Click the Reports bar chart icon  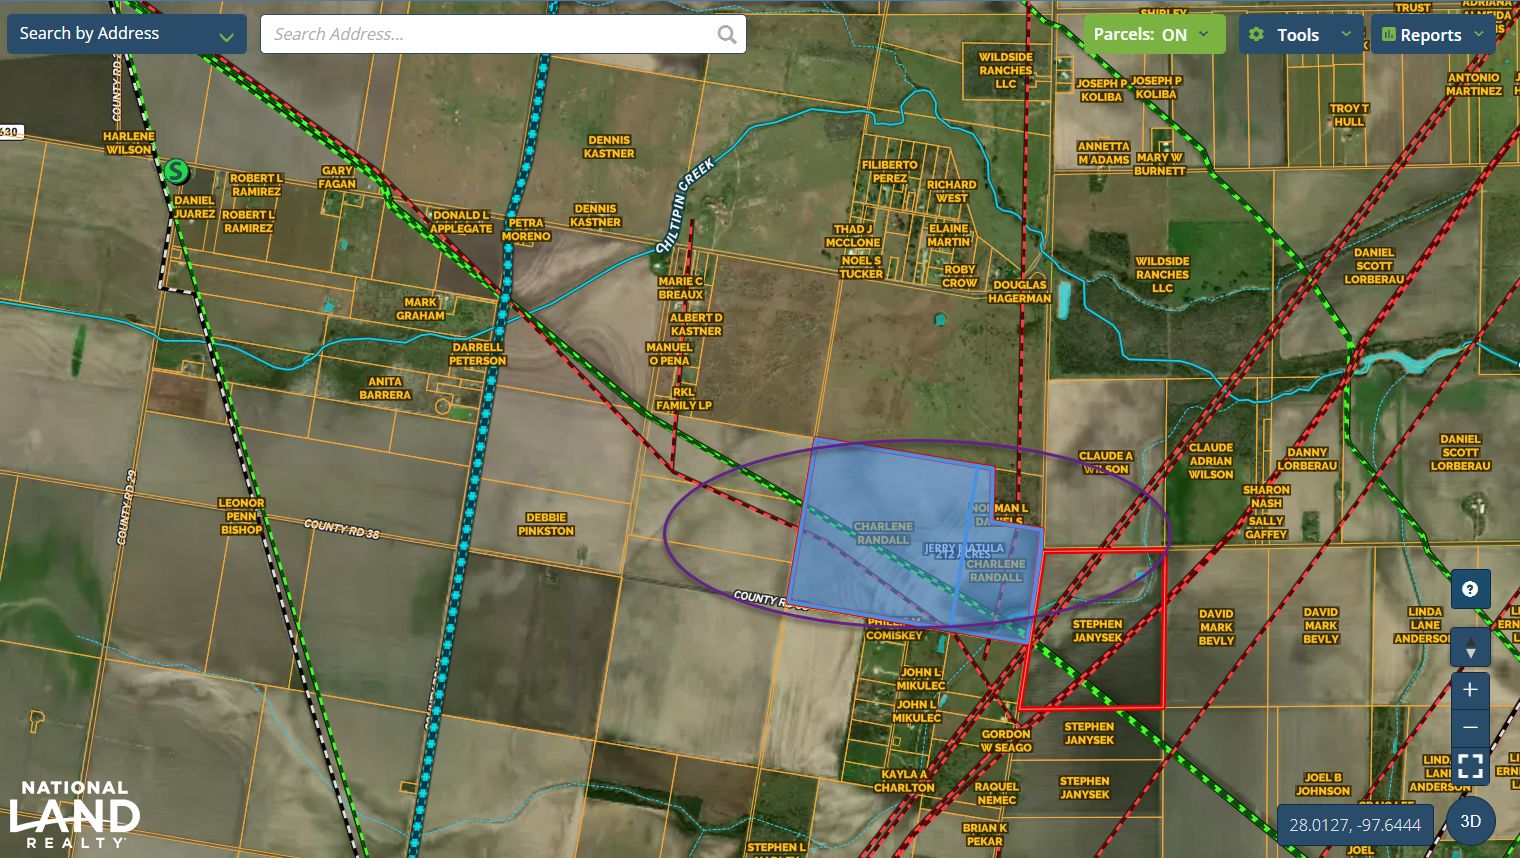point(1389,33)
